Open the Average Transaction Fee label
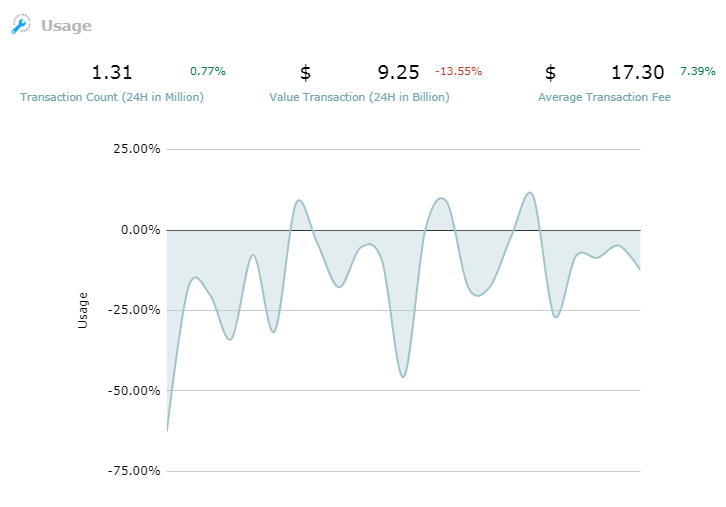Screen dimensions: 726x507 click(x=604, y=97)
